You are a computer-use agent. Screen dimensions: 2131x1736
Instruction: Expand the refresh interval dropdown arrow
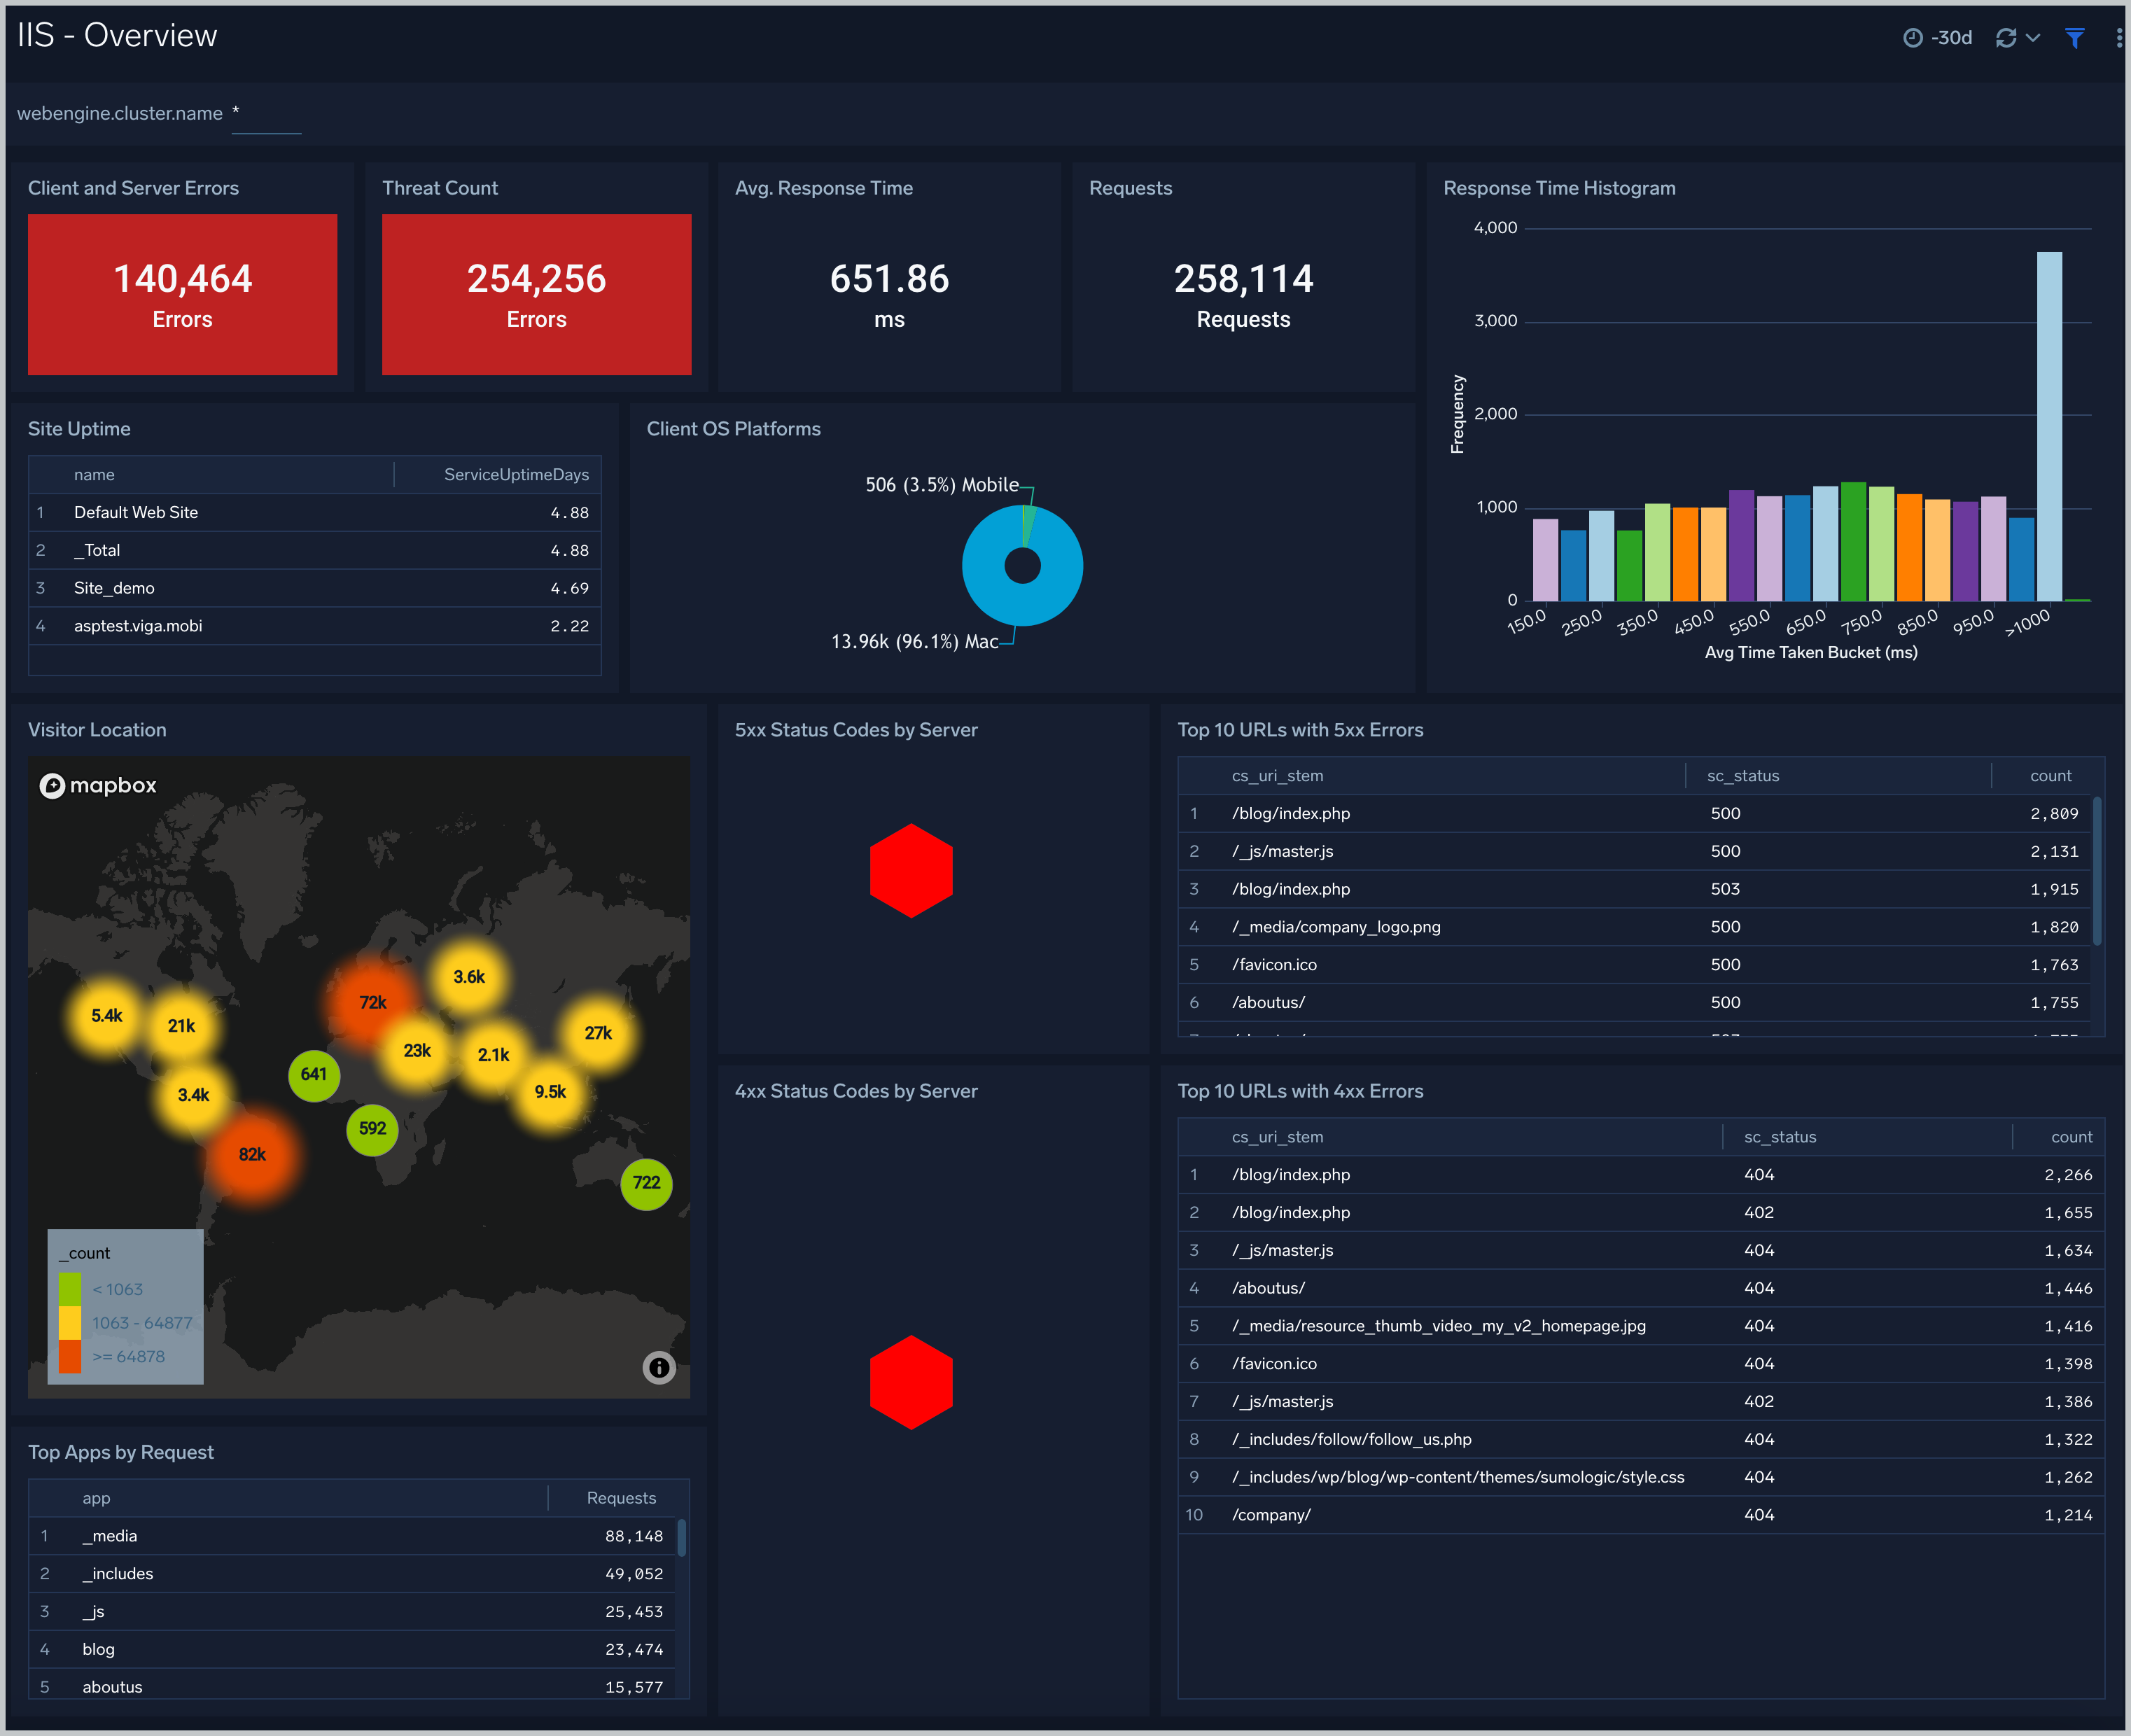click(x=2032, y=38)
